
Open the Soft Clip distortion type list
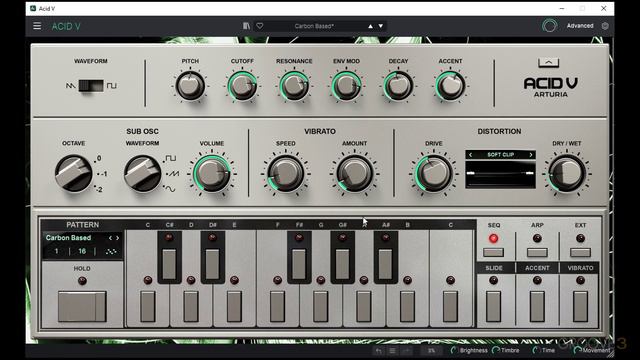tap(500, 155)
